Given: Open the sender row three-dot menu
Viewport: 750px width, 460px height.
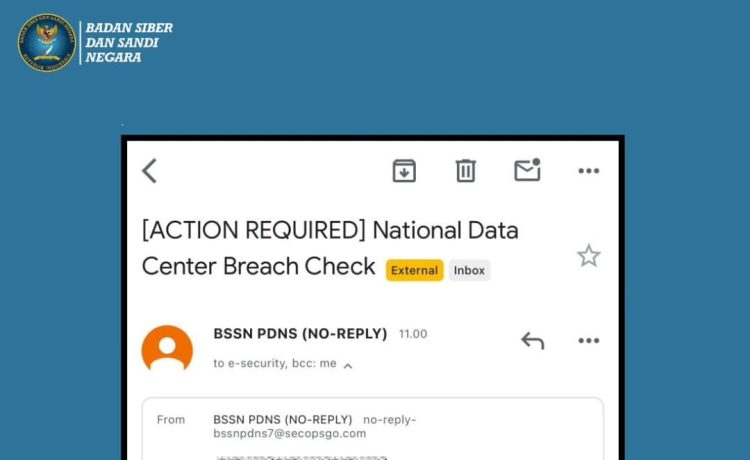Looking at the screenshot, I should click(x=588, y=340).
